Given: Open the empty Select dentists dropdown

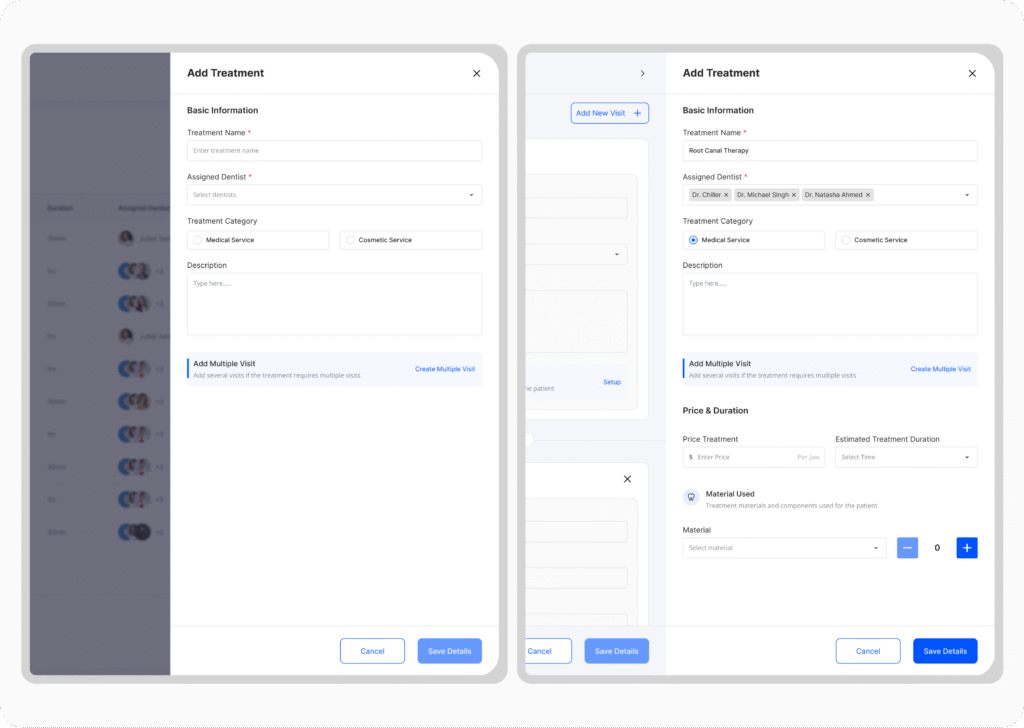Looking at the screenshot, I should [334, 195].
